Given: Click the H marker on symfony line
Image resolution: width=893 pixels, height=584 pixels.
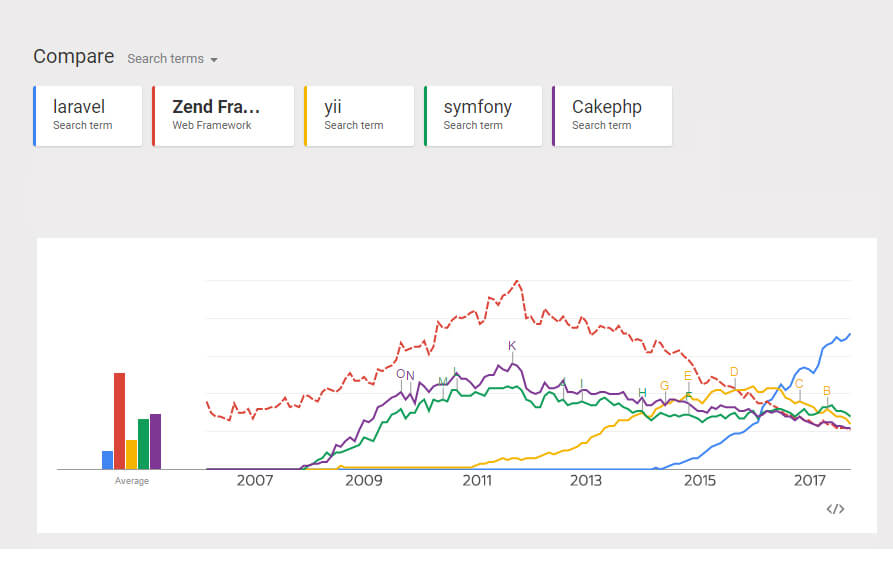Looking at the screenshot, I should pos(642,392).
